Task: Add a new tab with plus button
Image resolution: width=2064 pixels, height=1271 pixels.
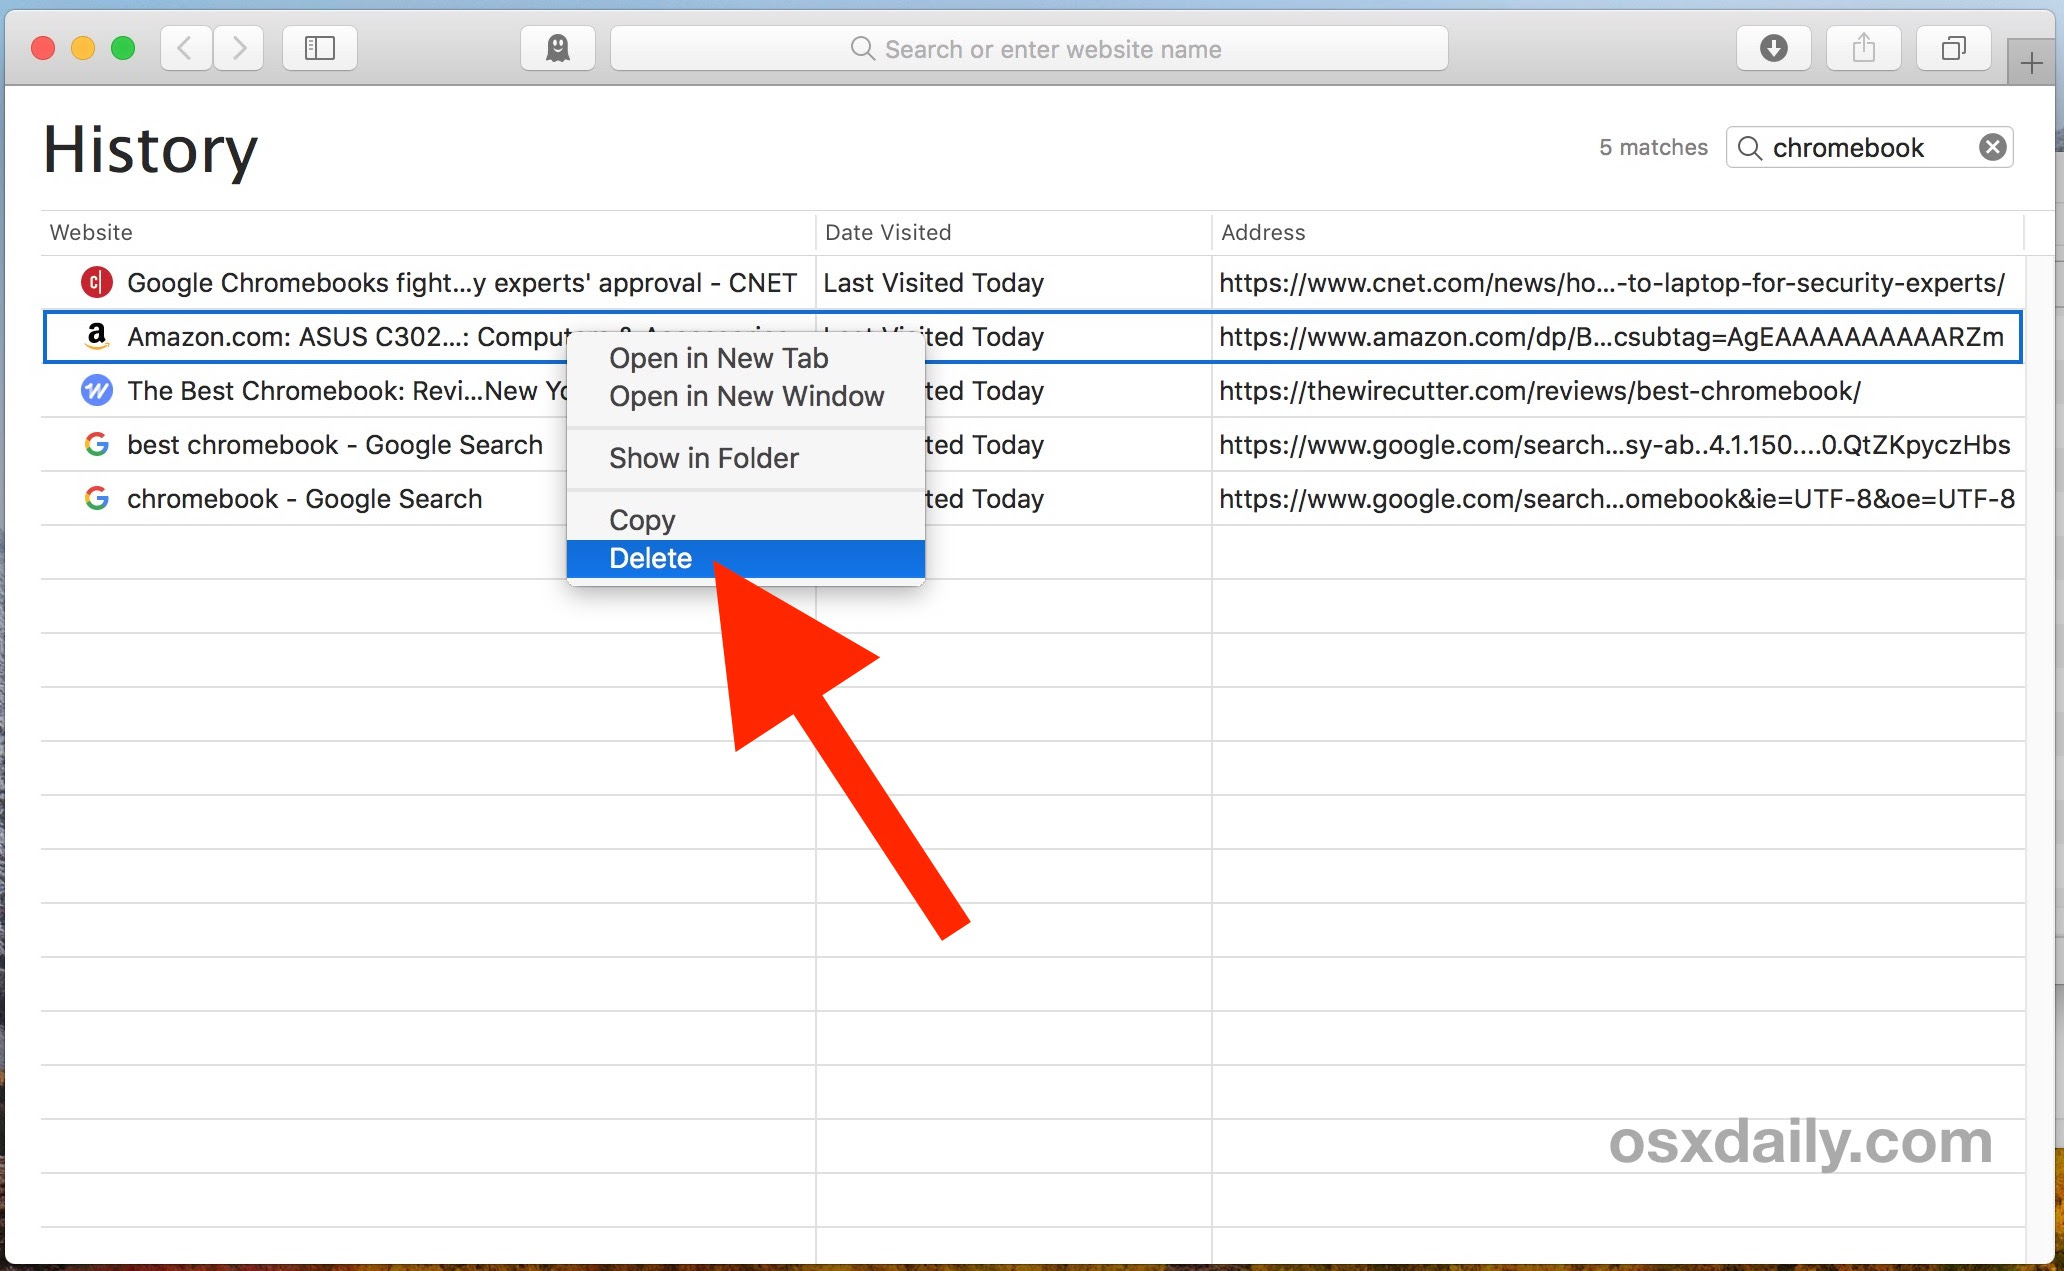Action: [x=2031, y=64]
